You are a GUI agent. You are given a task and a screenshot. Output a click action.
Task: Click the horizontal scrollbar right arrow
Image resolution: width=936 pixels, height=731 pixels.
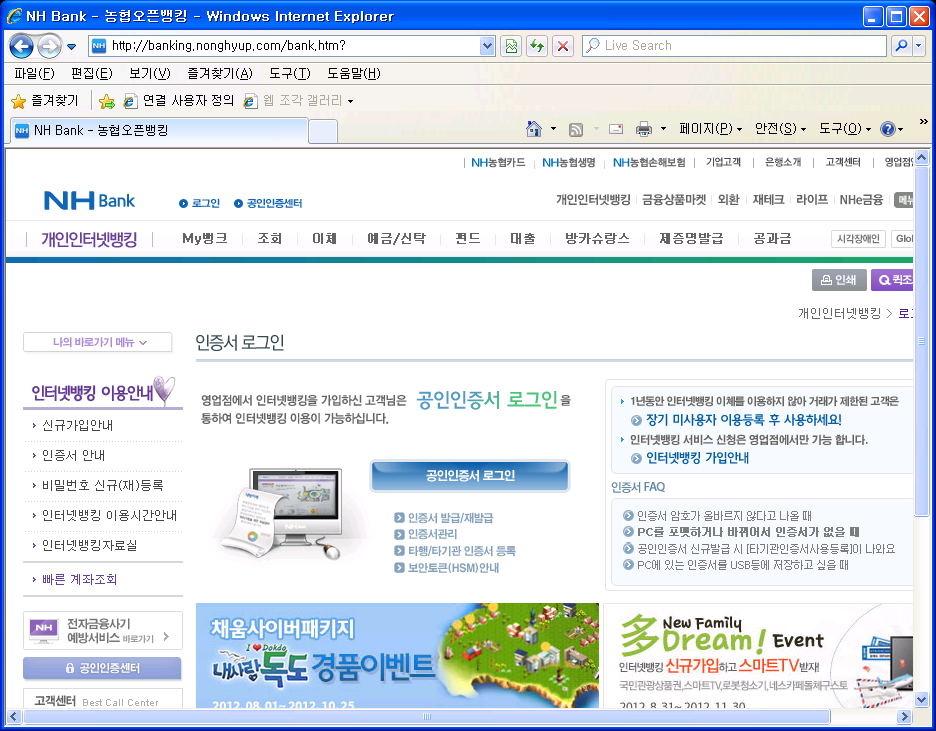pyautogui.click(x=904, y=716)
